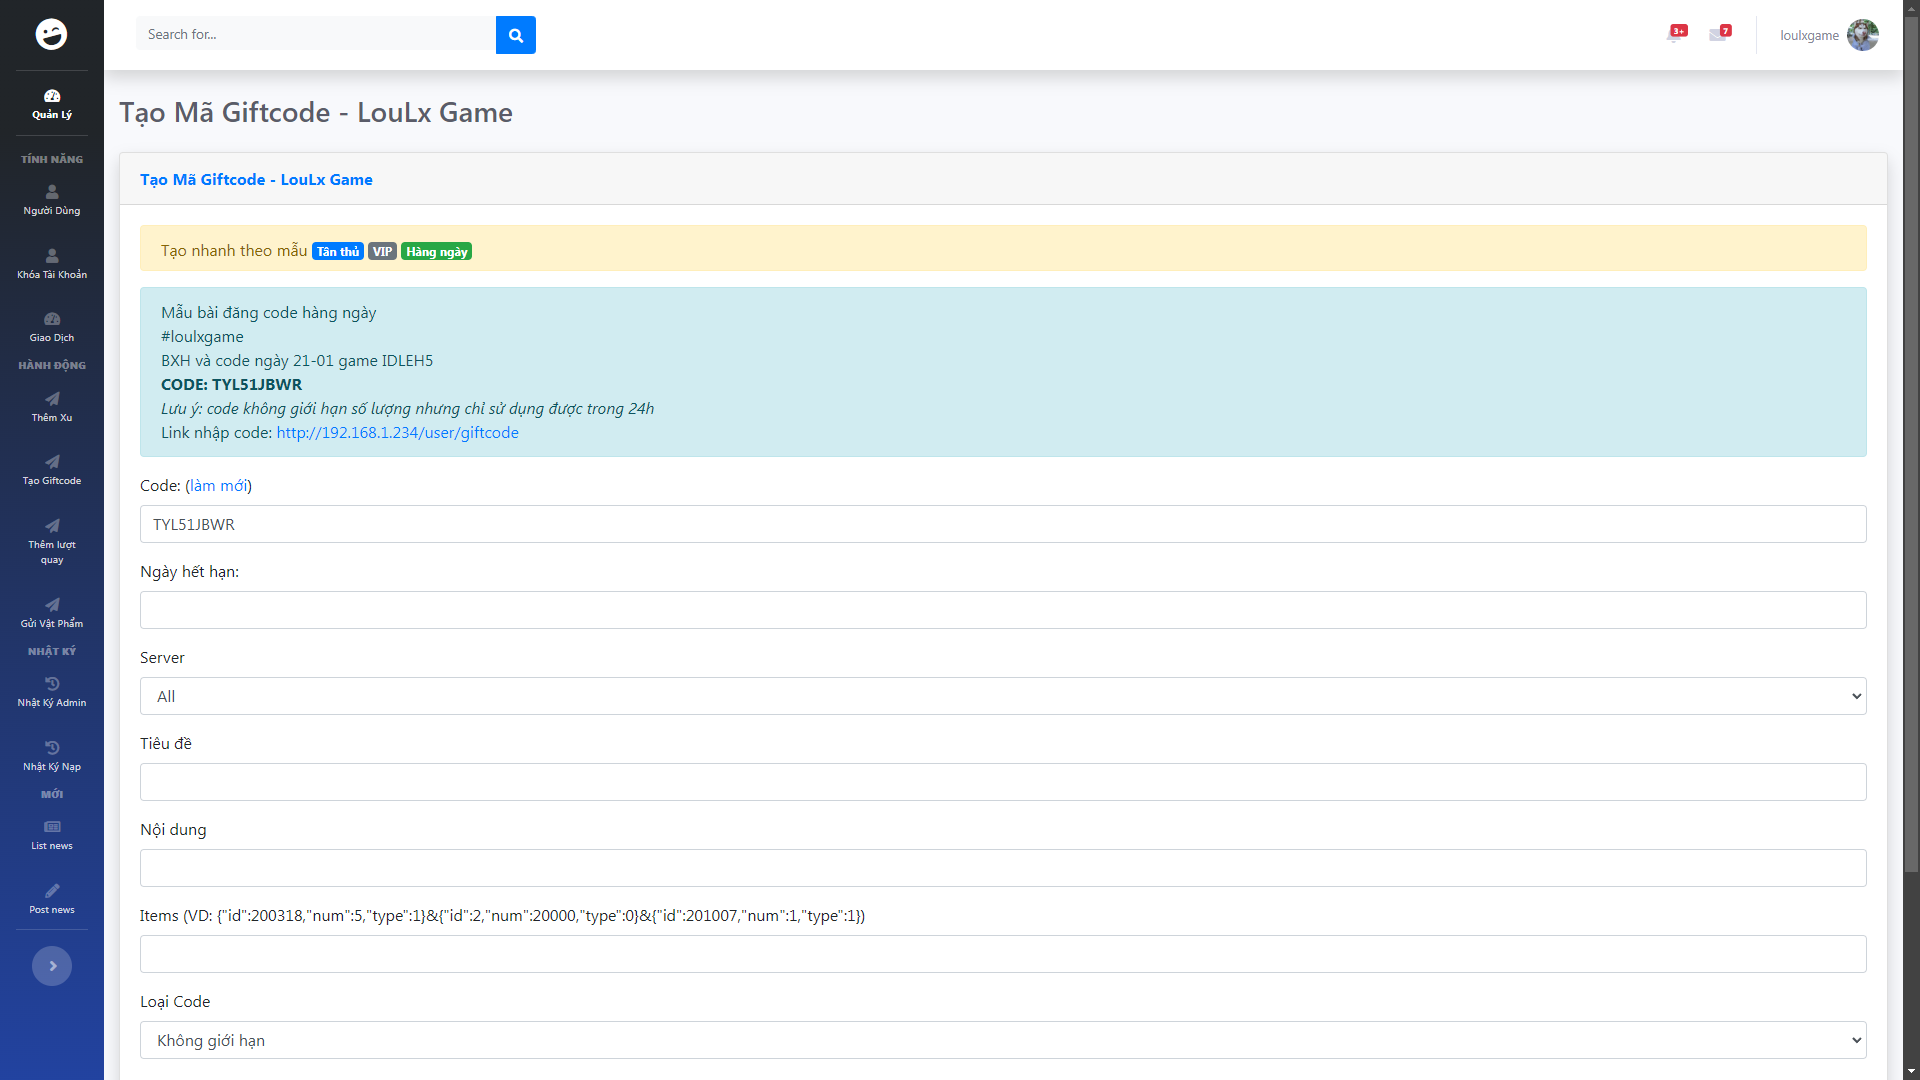
Task: Click the Ngày hết hạn input field
Action: click(1002, 610)
